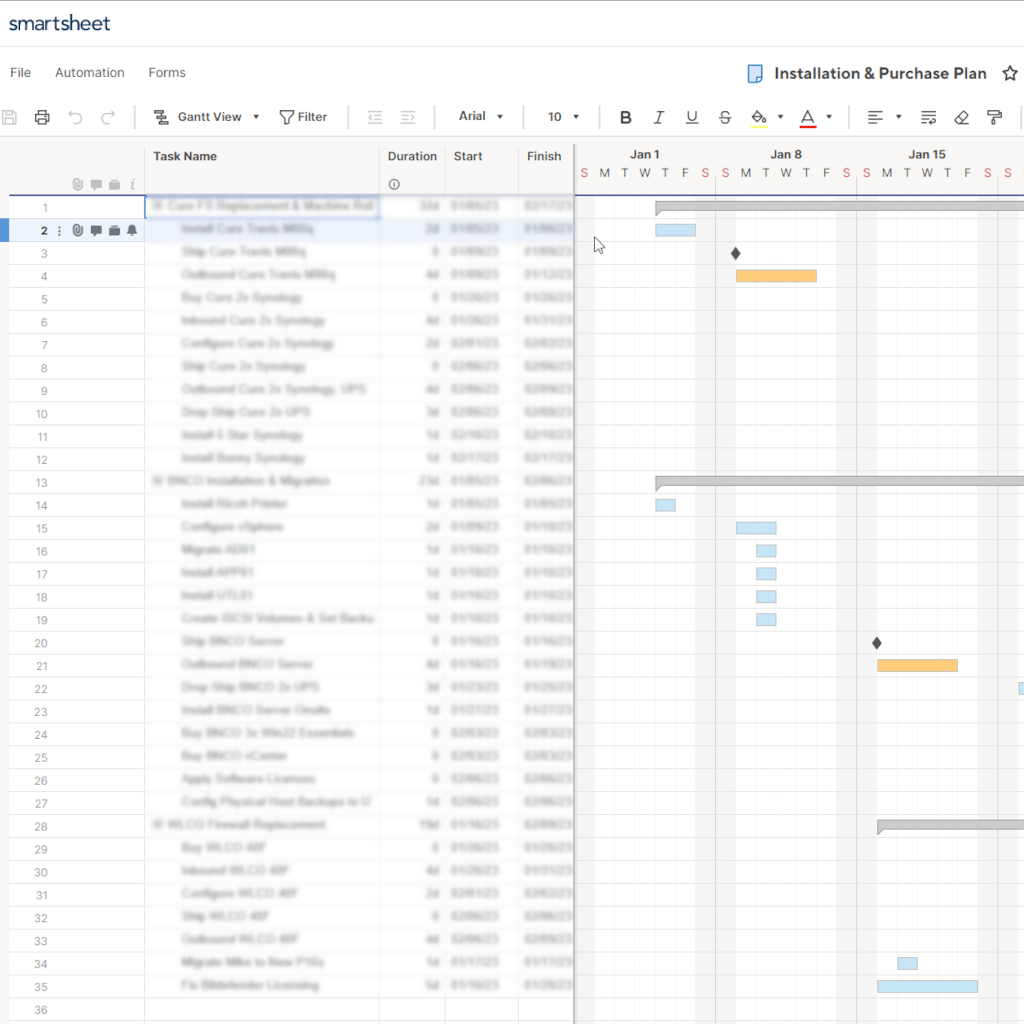Click the Print icon

coord(41,117)
